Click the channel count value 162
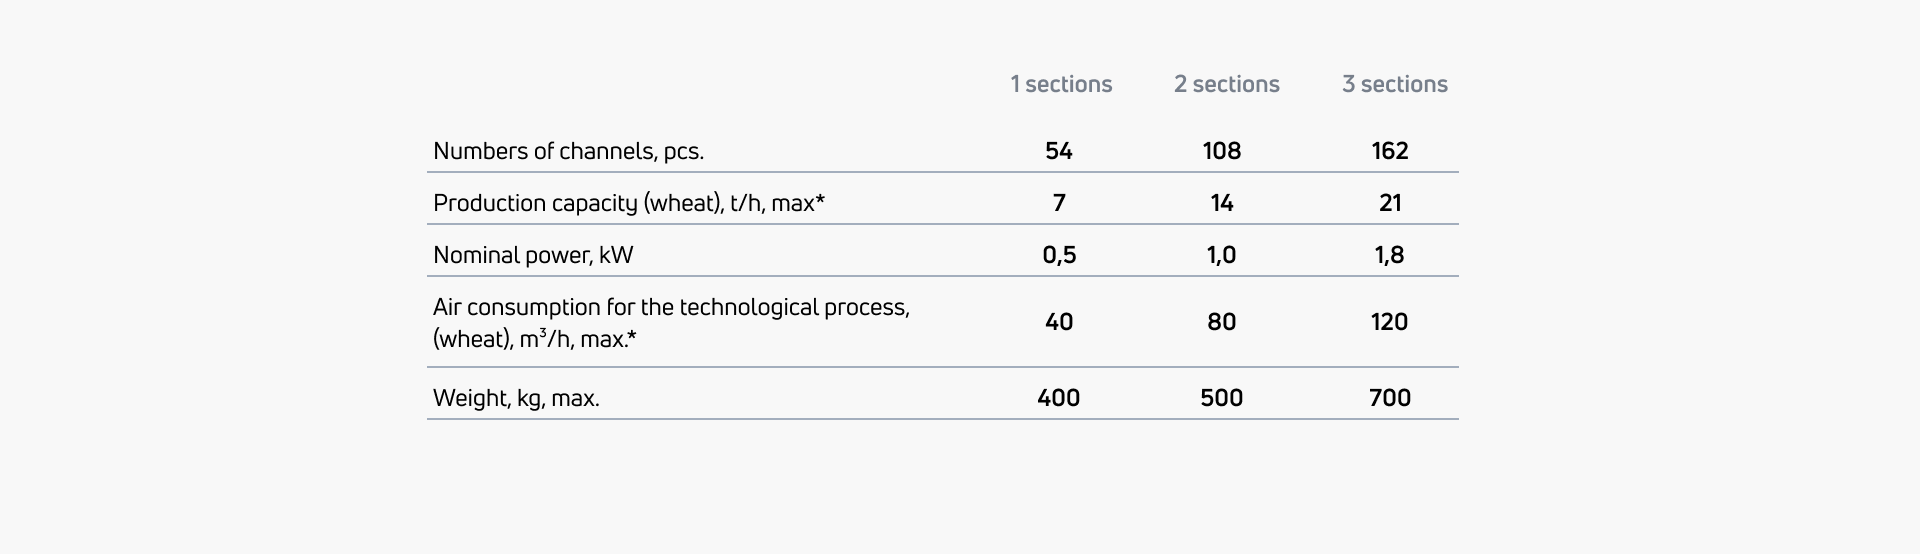 (x=1389, y=151)
